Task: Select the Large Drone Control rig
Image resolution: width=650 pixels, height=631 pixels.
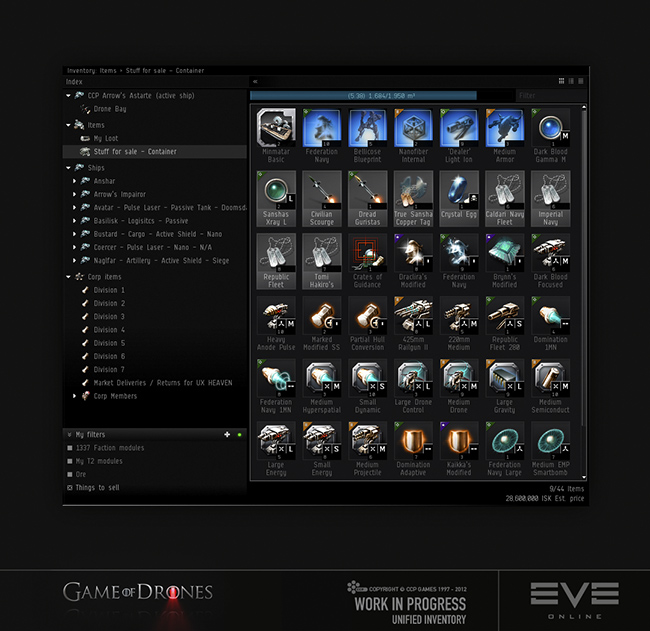Action: pos(413,378)
